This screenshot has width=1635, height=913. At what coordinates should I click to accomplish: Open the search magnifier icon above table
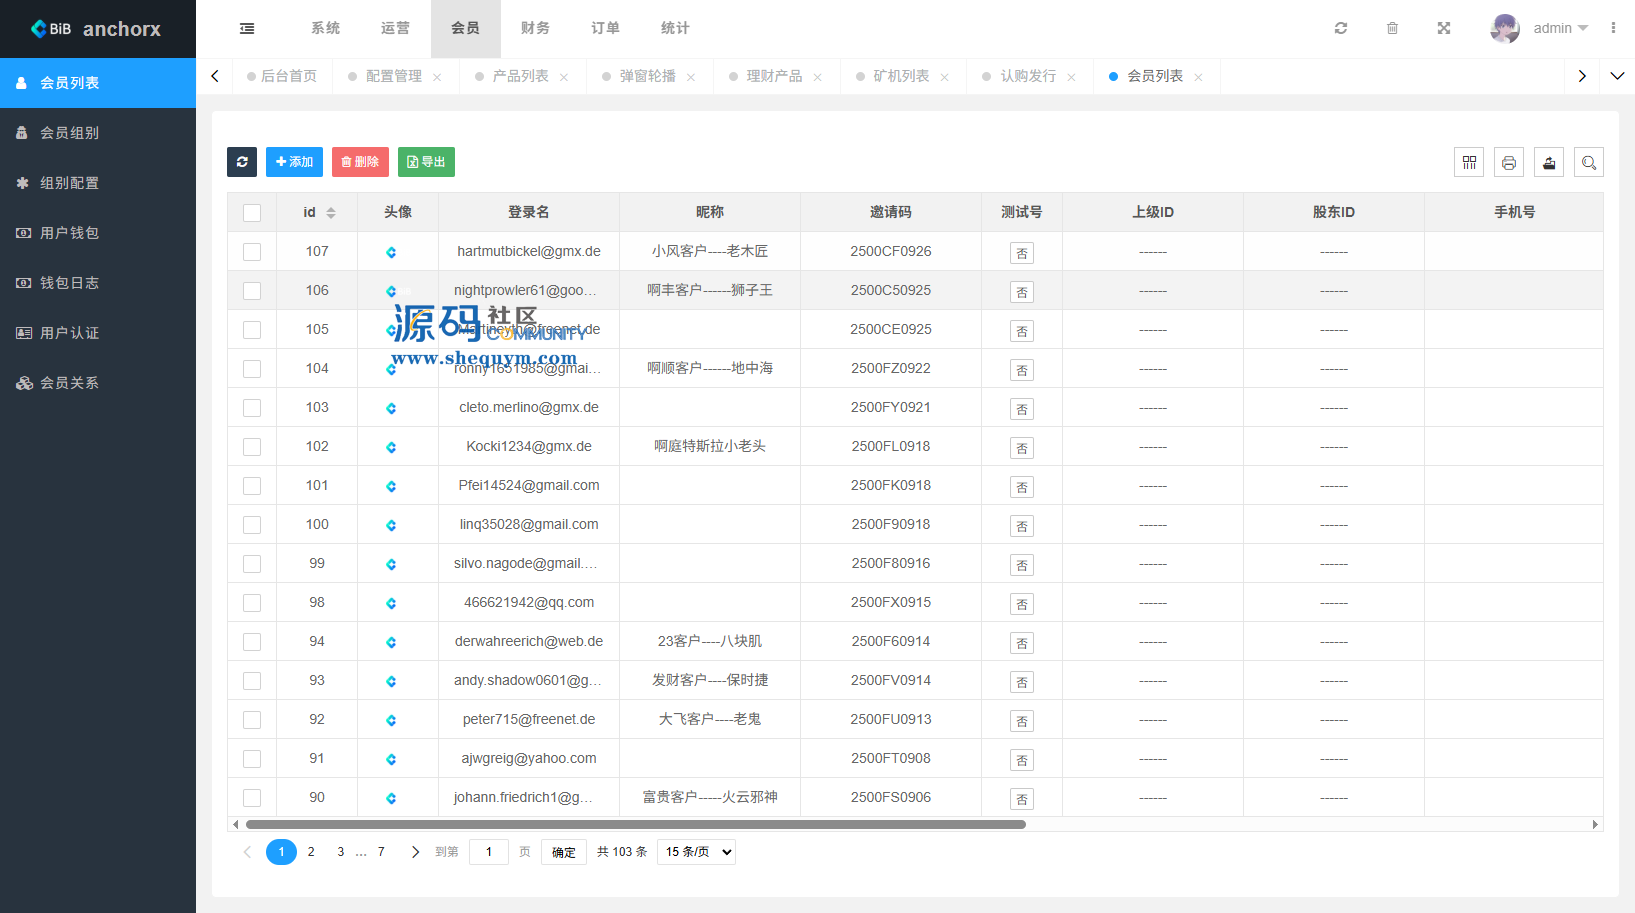pos(1589,162)
